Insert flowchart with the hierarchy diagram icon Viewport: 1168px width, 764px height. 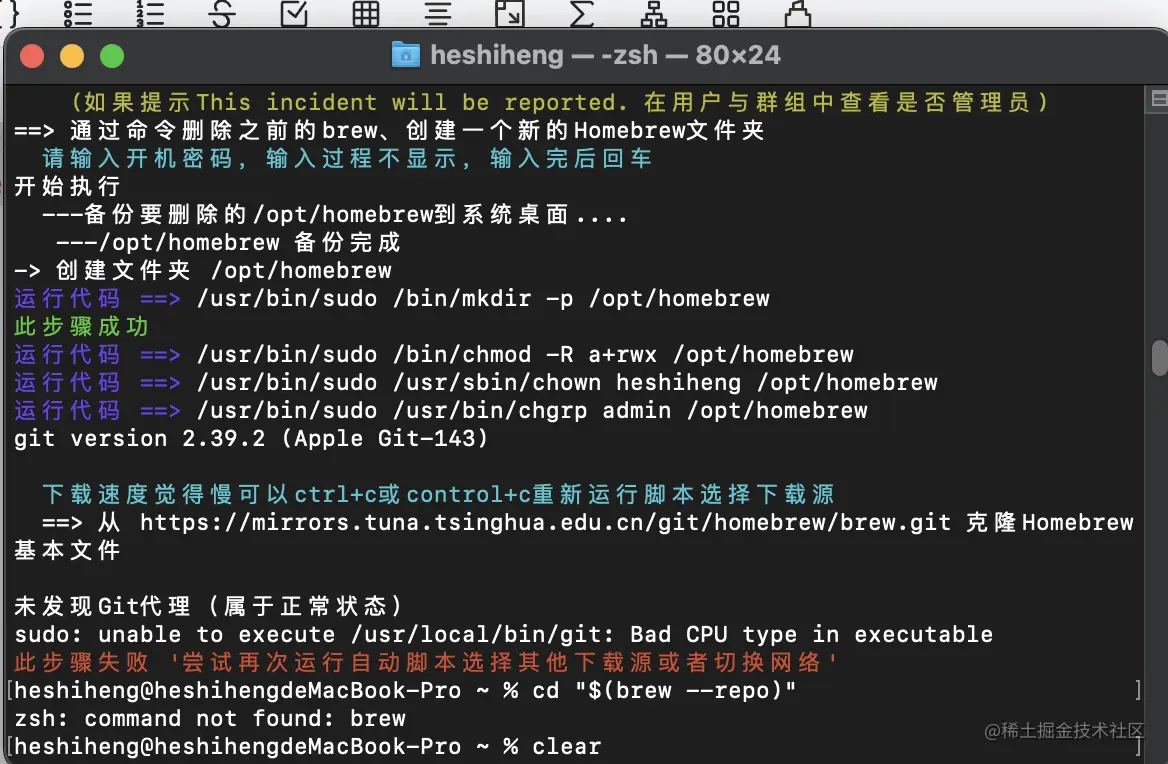pos(653,13)
